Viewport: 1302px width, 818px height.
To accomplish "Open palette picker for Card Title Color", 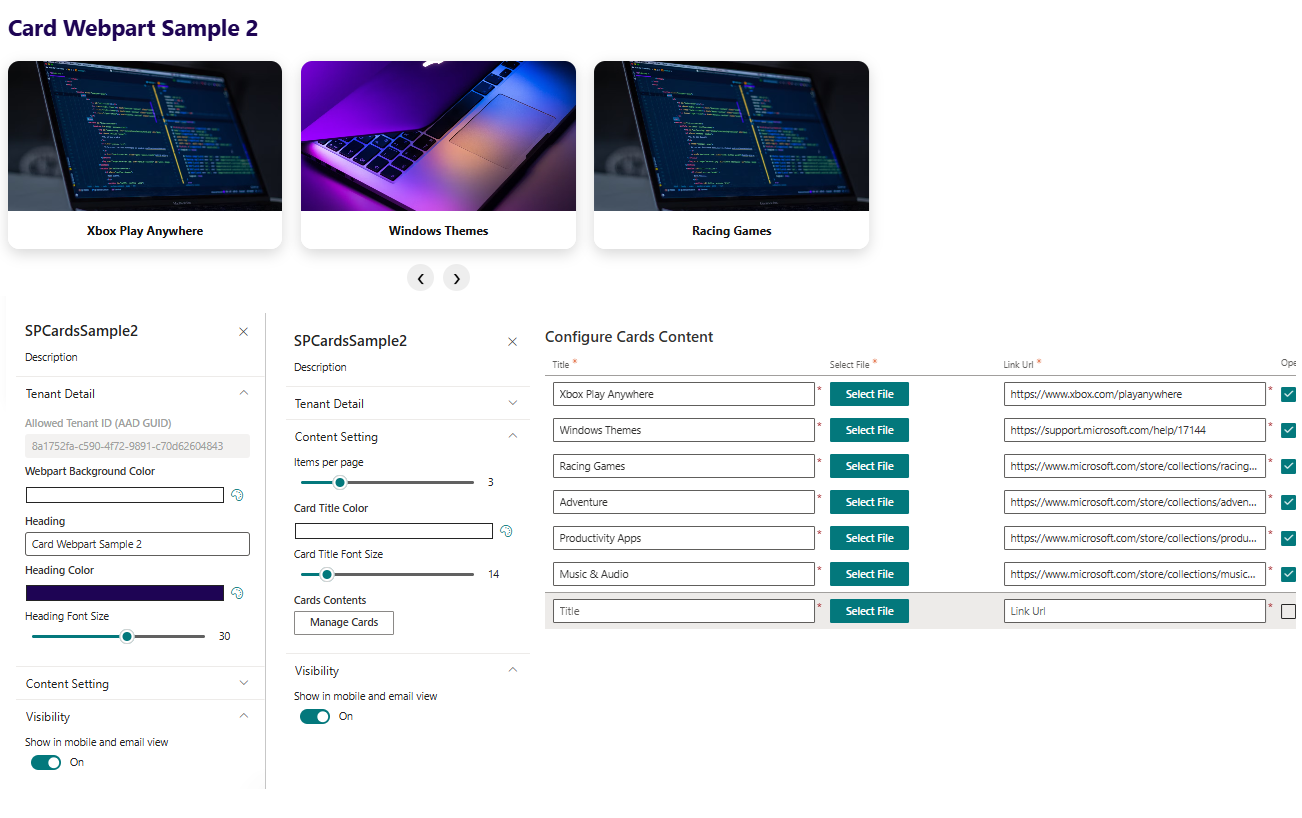I will 506,531.
